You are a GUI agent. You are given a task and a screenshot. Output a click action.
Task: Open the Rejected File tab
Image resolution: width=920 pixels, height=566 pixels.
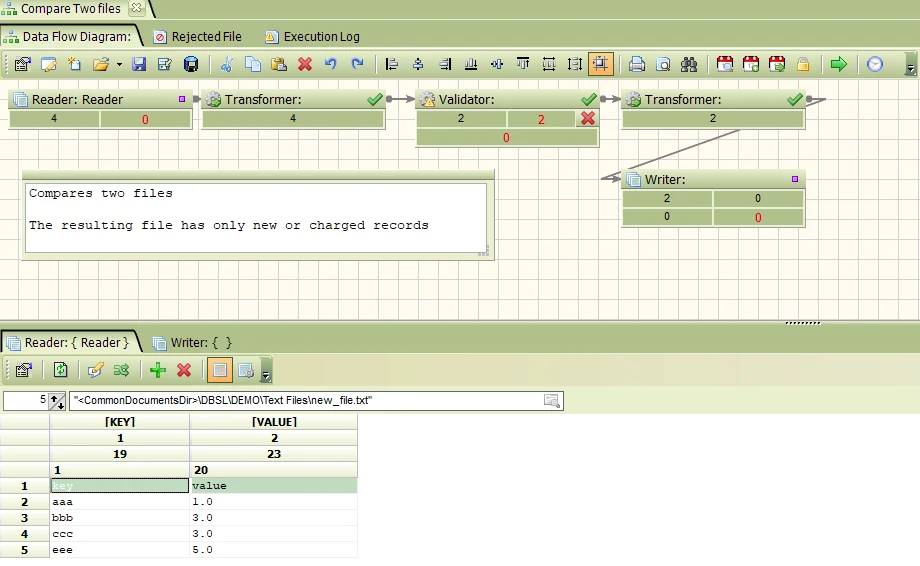pos(198,36)
